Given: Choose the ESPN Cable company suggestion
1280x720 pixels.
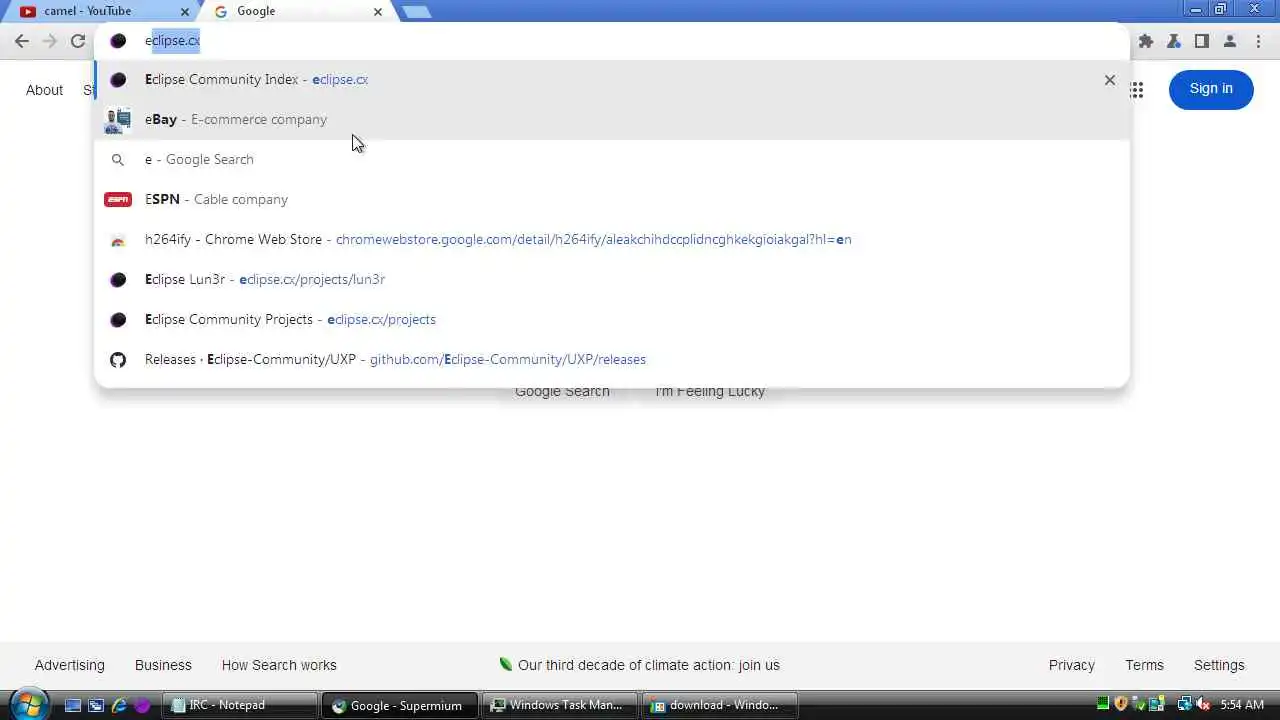Looking at the screenshot, I should 612,200.
